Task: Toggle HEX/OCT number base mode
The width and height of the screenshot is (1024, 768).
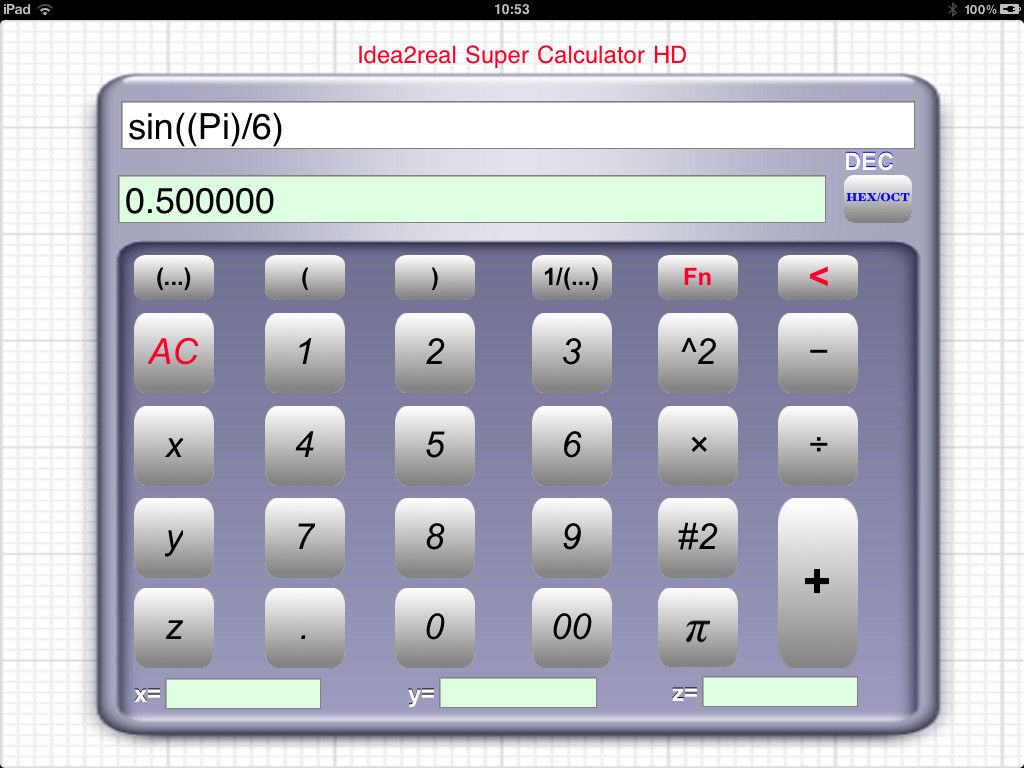Action: pos(877,199)
